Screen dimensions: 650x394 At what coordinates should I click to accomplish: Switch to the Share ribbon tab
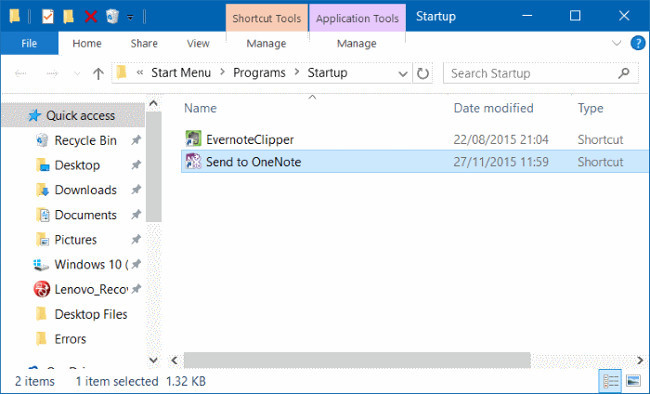144,43
